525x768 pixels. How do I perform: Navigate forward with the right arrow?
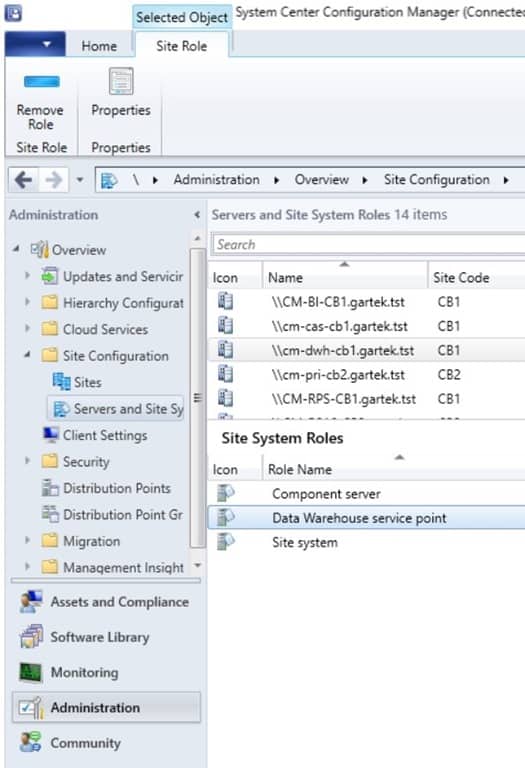point(53,180)
